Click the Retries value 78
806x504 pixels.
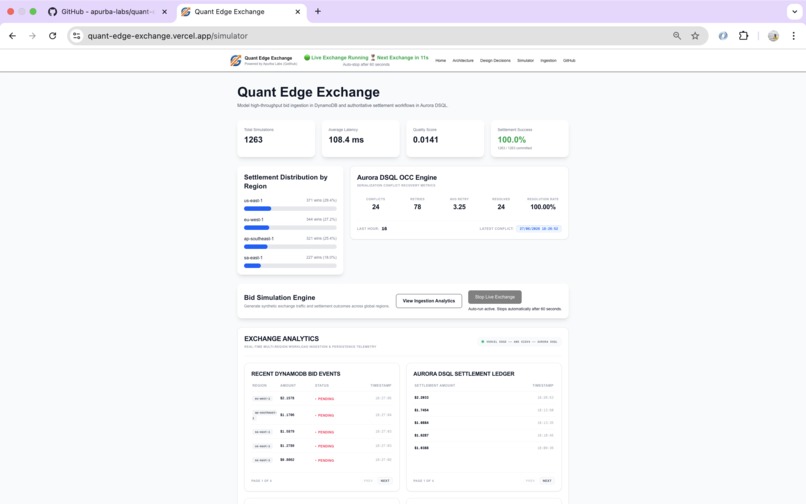(417, 207)
